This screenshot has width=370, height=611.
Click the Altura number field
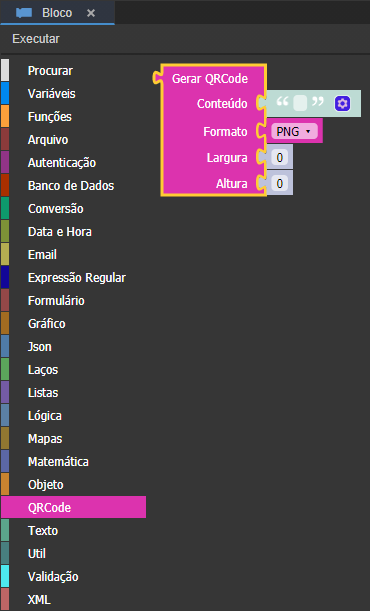pos(279,183)
